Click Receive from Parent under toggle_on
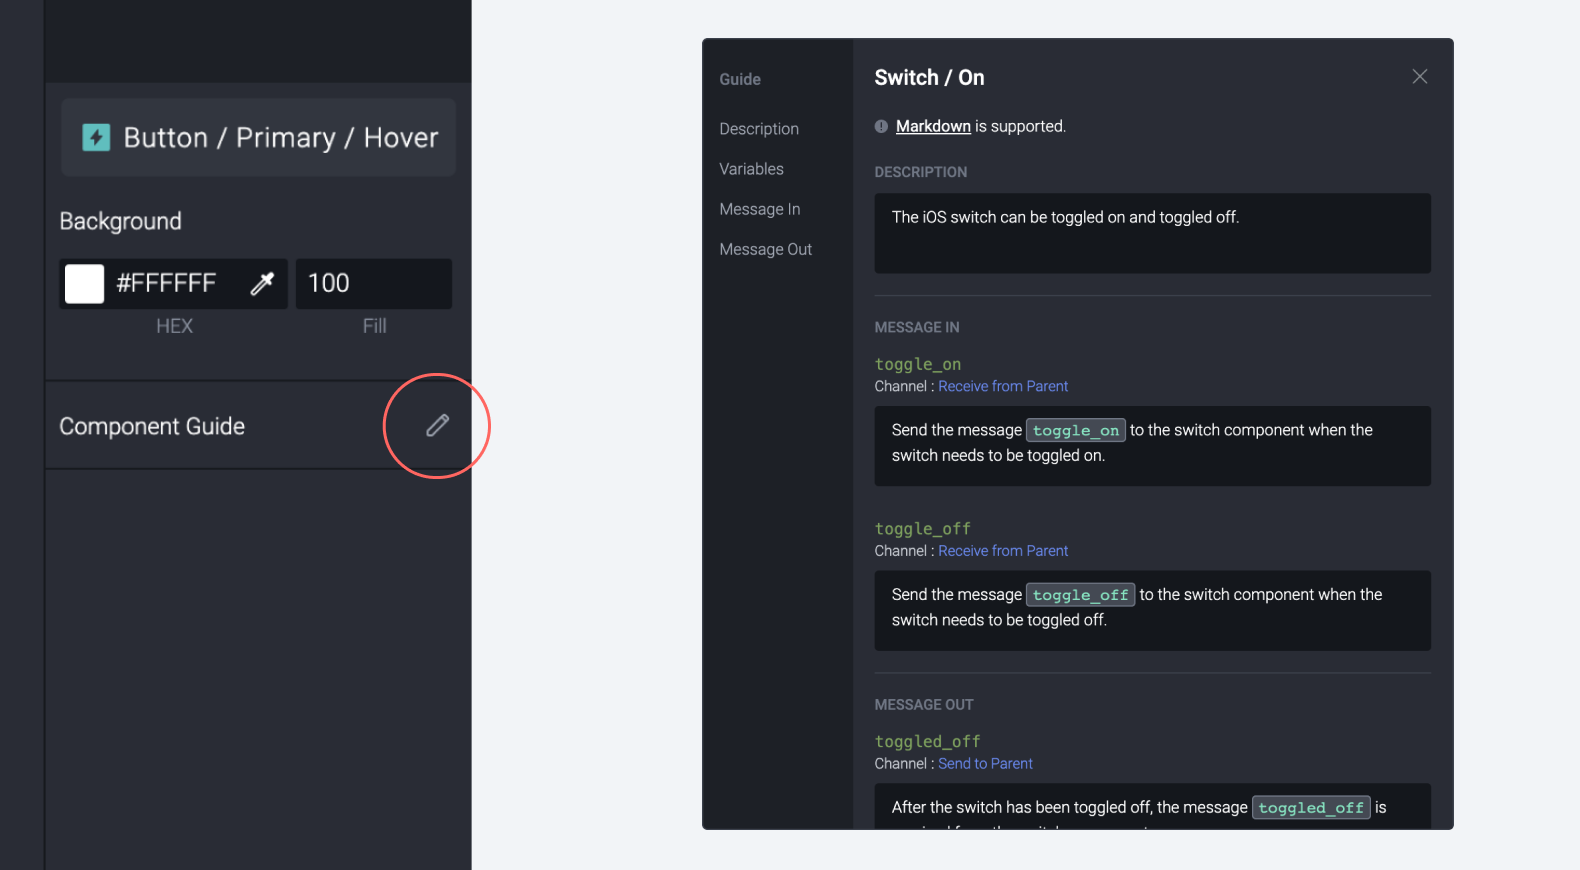Image resolution: width=1580 pixels, height=870 pixels. click(1003, 386)
